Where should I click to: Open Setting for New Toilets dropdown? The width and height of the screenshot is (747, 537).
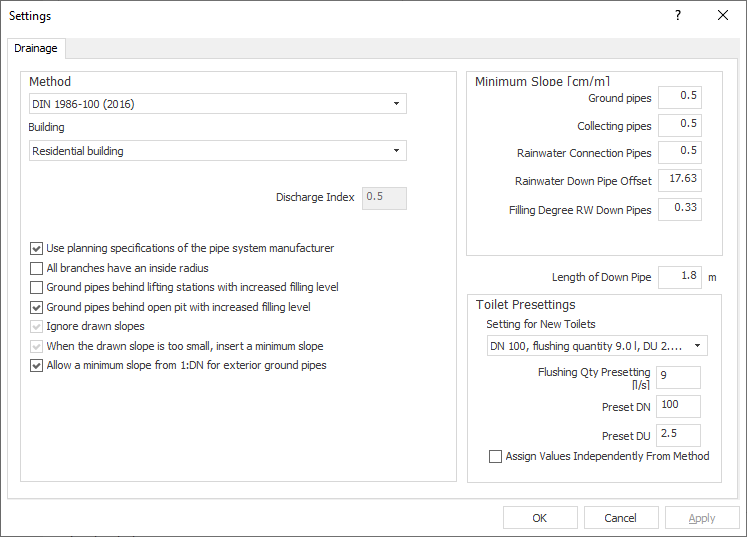pos(597,346)
